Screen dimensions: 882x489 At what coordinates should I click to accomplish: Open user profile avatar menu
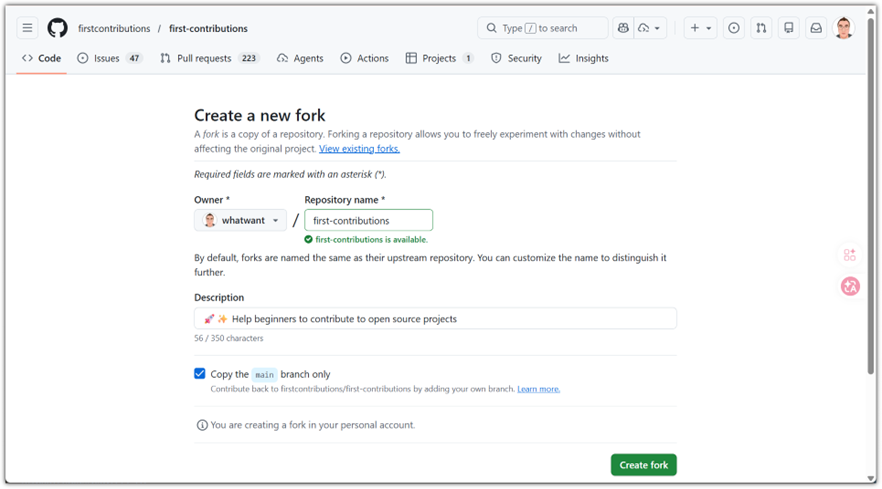[843, 28]
